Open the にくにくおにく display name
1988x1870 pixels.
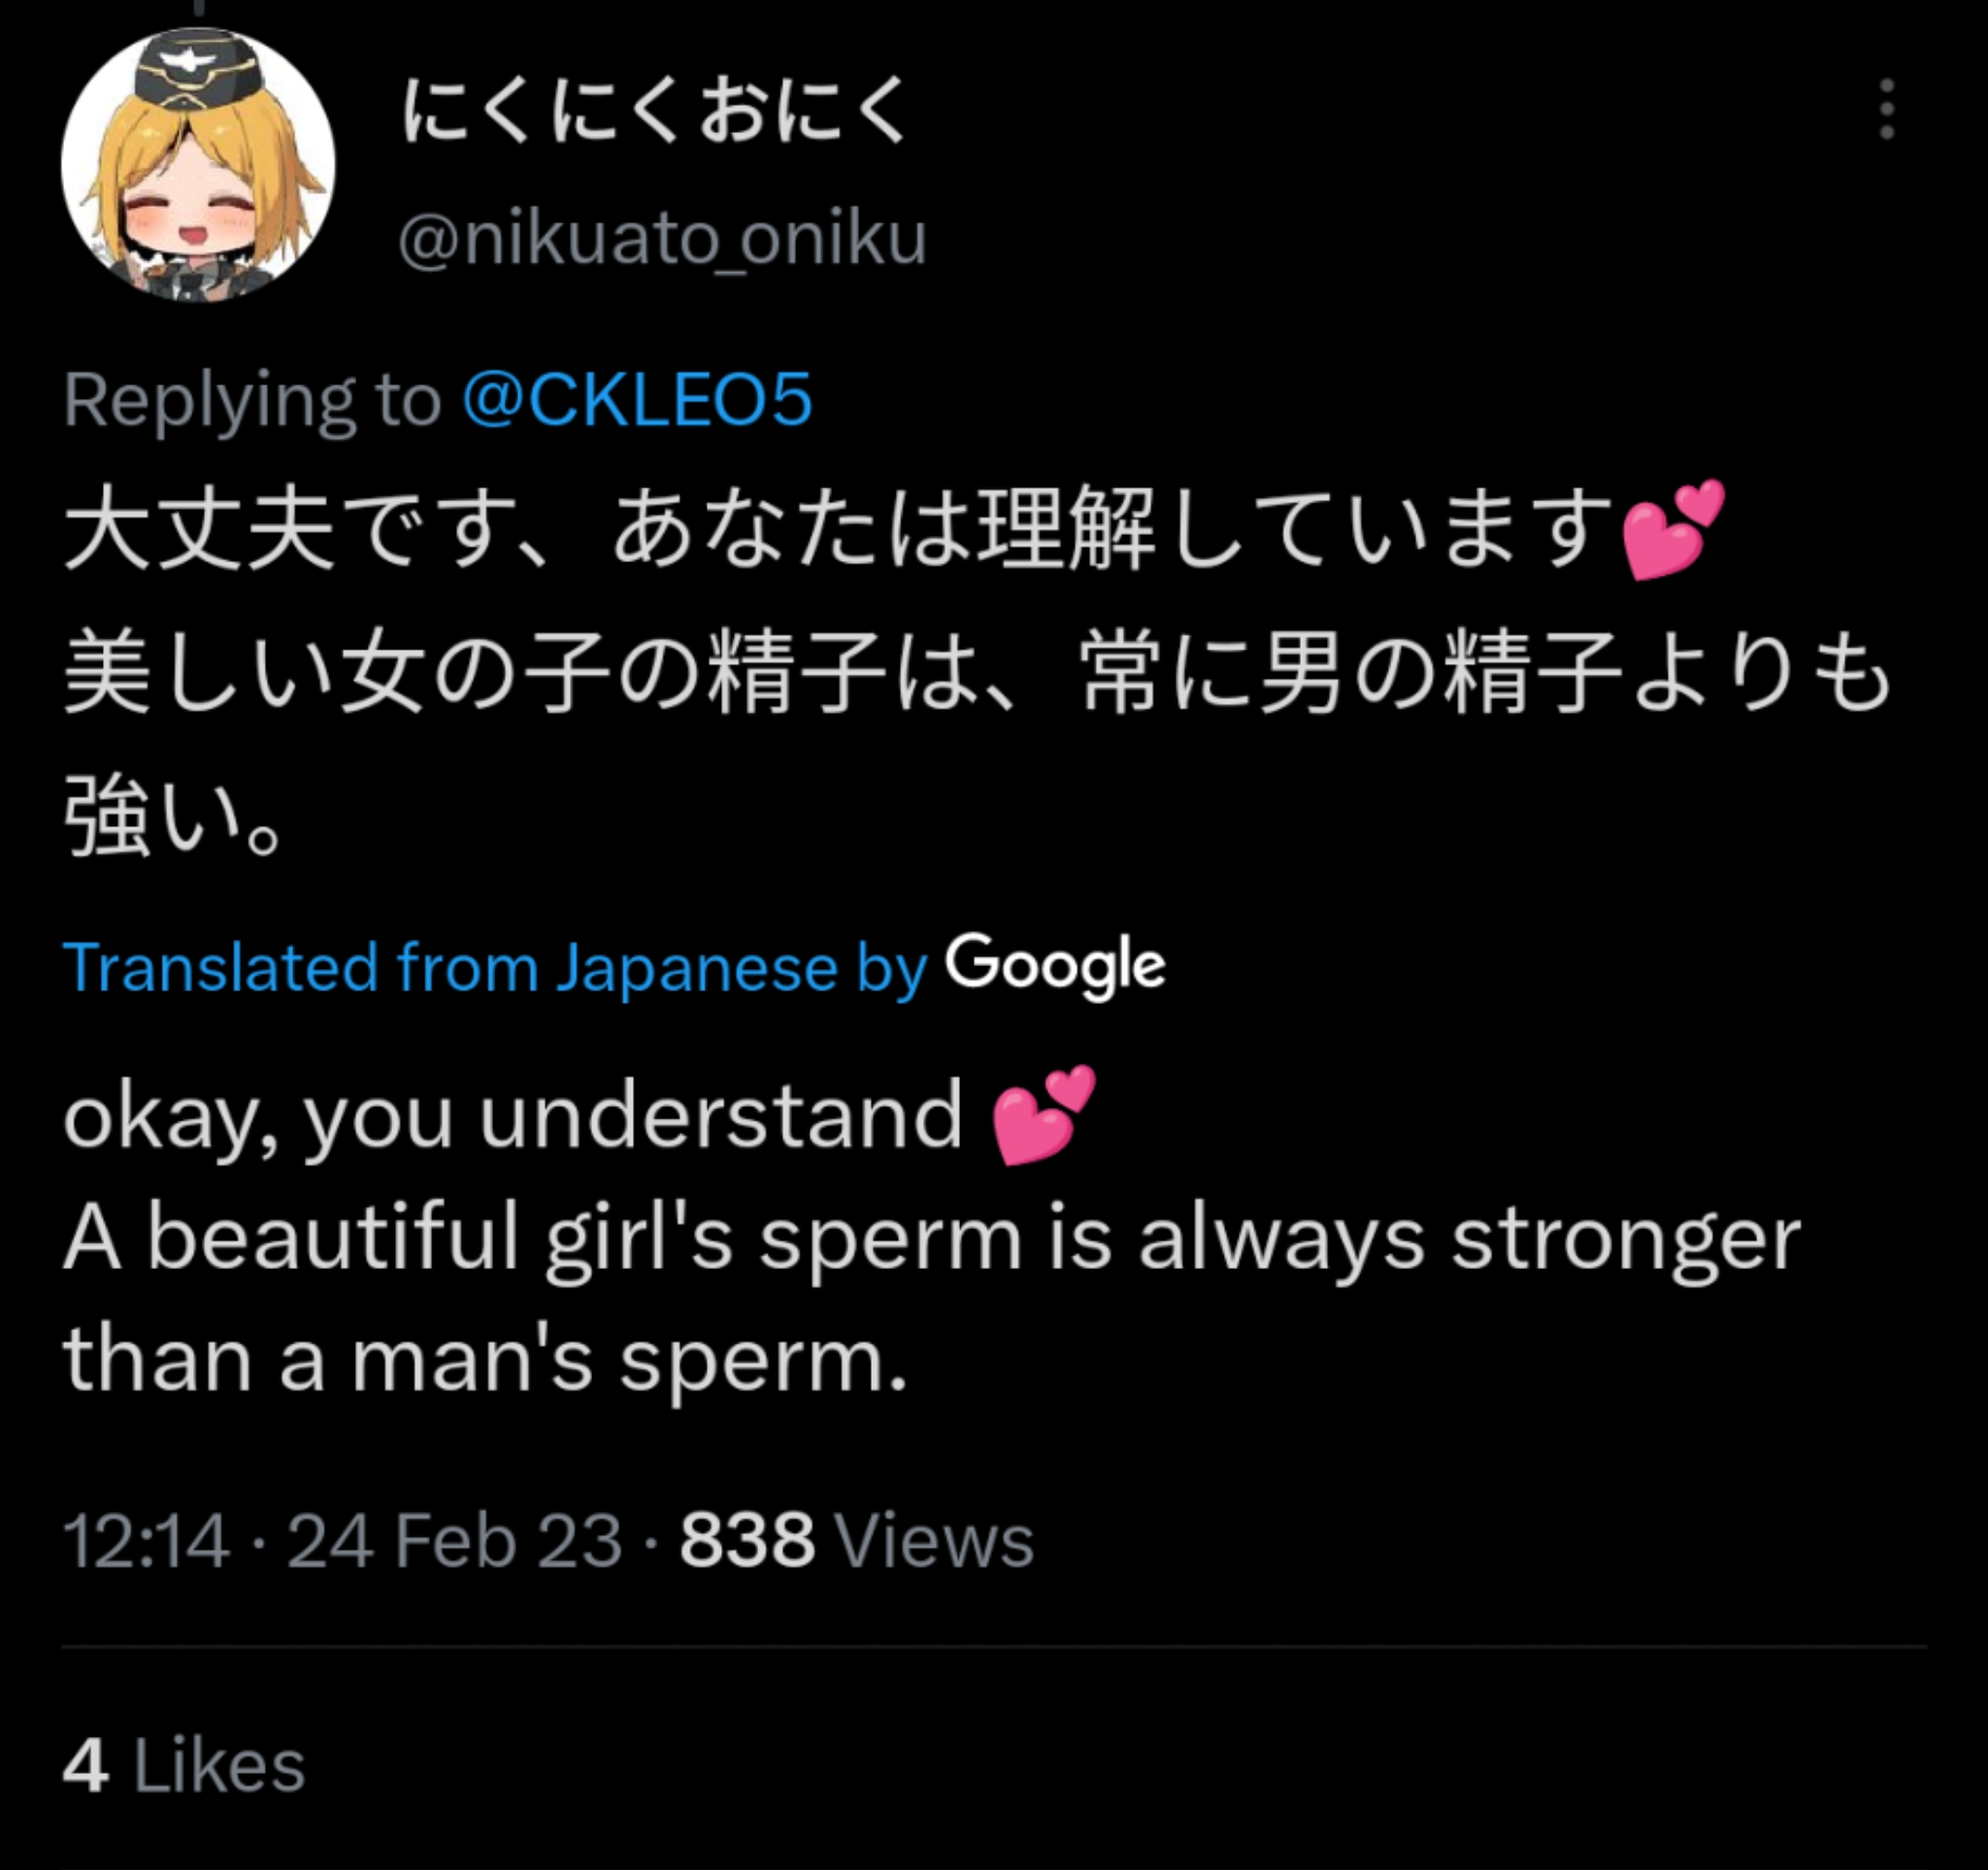[x=655, y=110]
